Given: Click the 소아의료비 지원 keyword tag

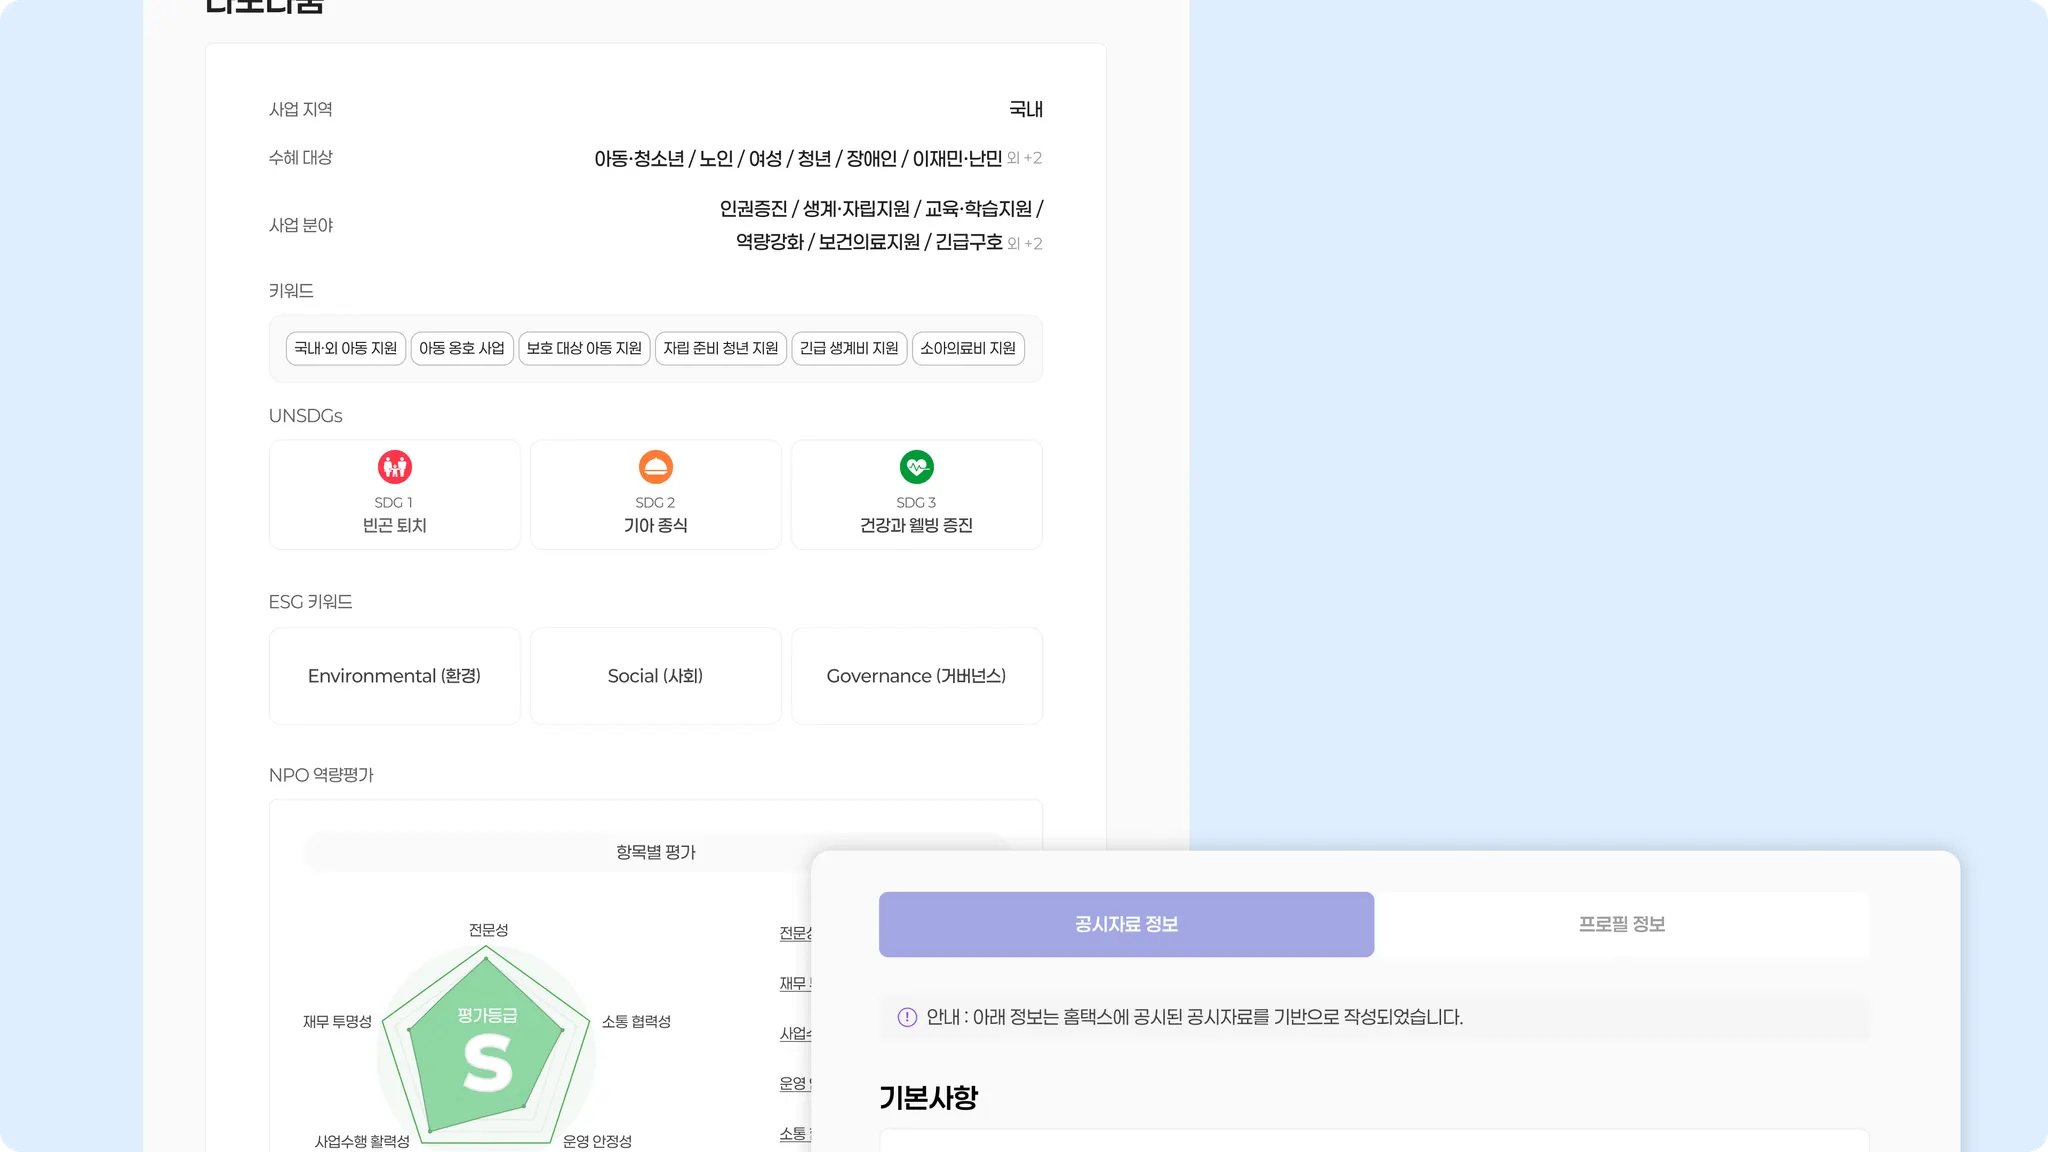Looking at the screenshot, I should [968, 348].
